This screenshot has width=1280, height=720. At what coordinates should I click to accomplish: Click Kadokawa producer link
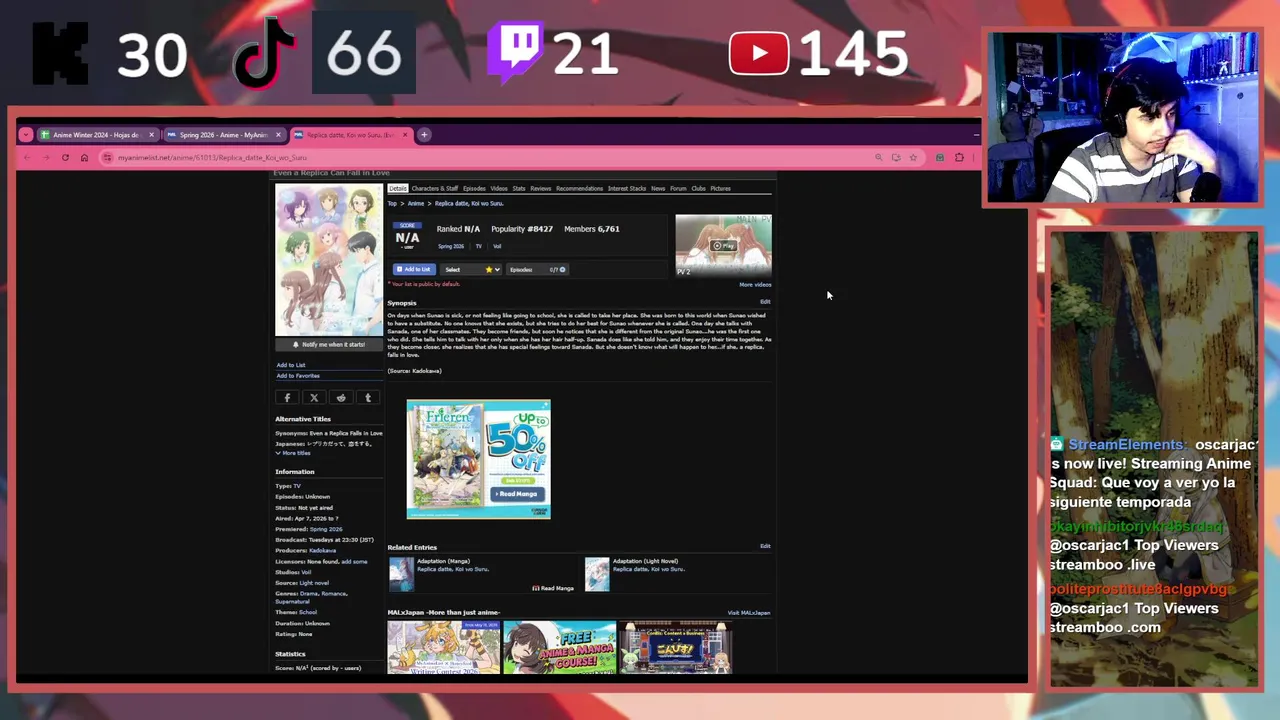pos(322,550)
